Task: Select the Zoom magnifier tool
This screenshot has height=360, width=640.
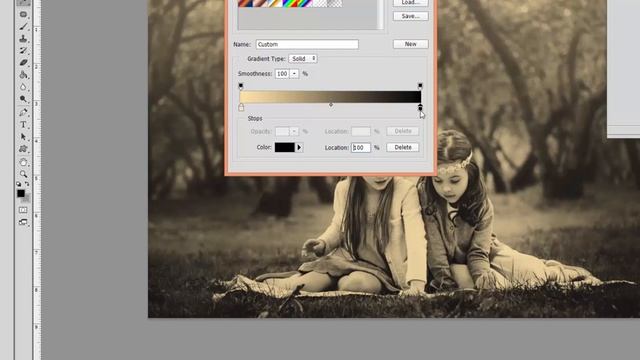Action: coord(23,174)
